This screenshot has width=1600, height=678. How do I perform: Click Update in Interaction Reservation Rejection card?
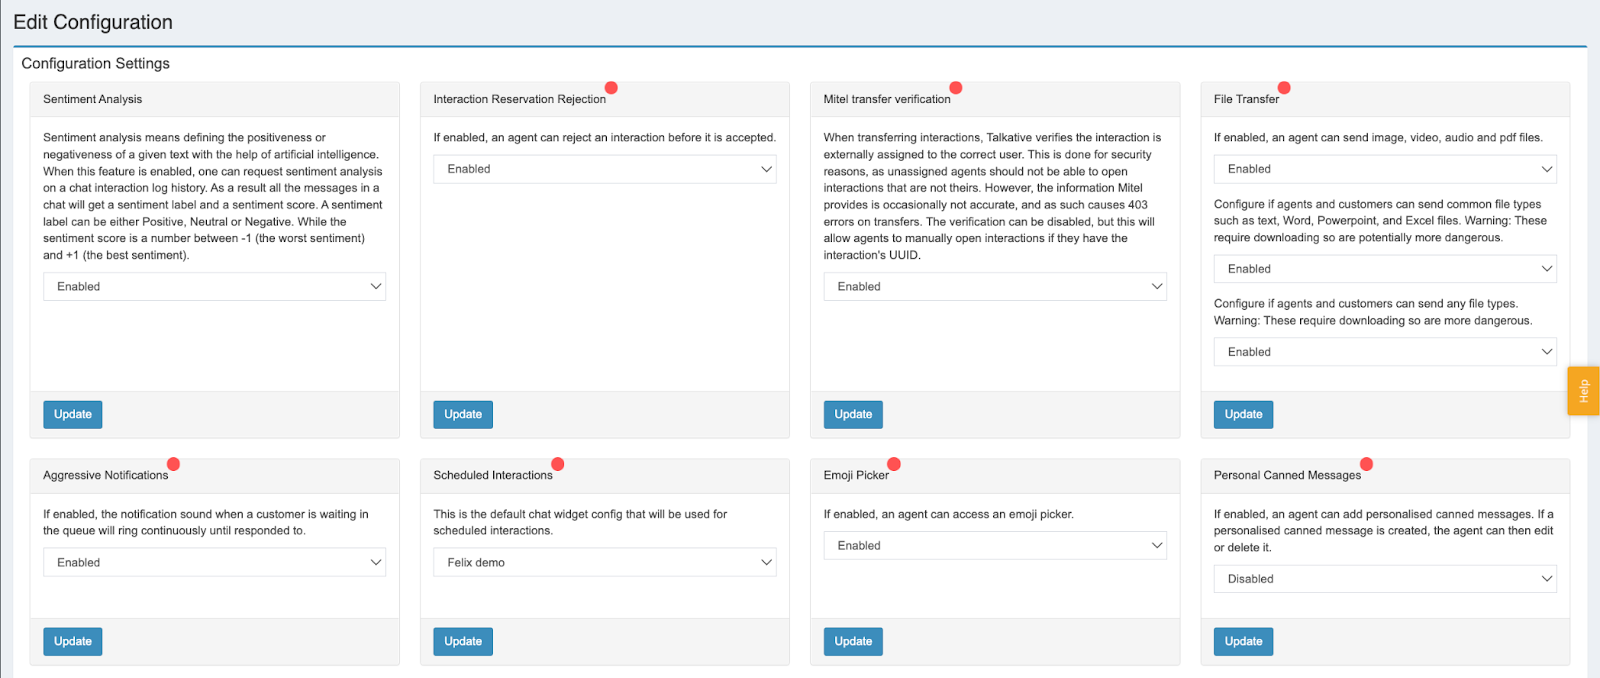(x=463, y=414)
